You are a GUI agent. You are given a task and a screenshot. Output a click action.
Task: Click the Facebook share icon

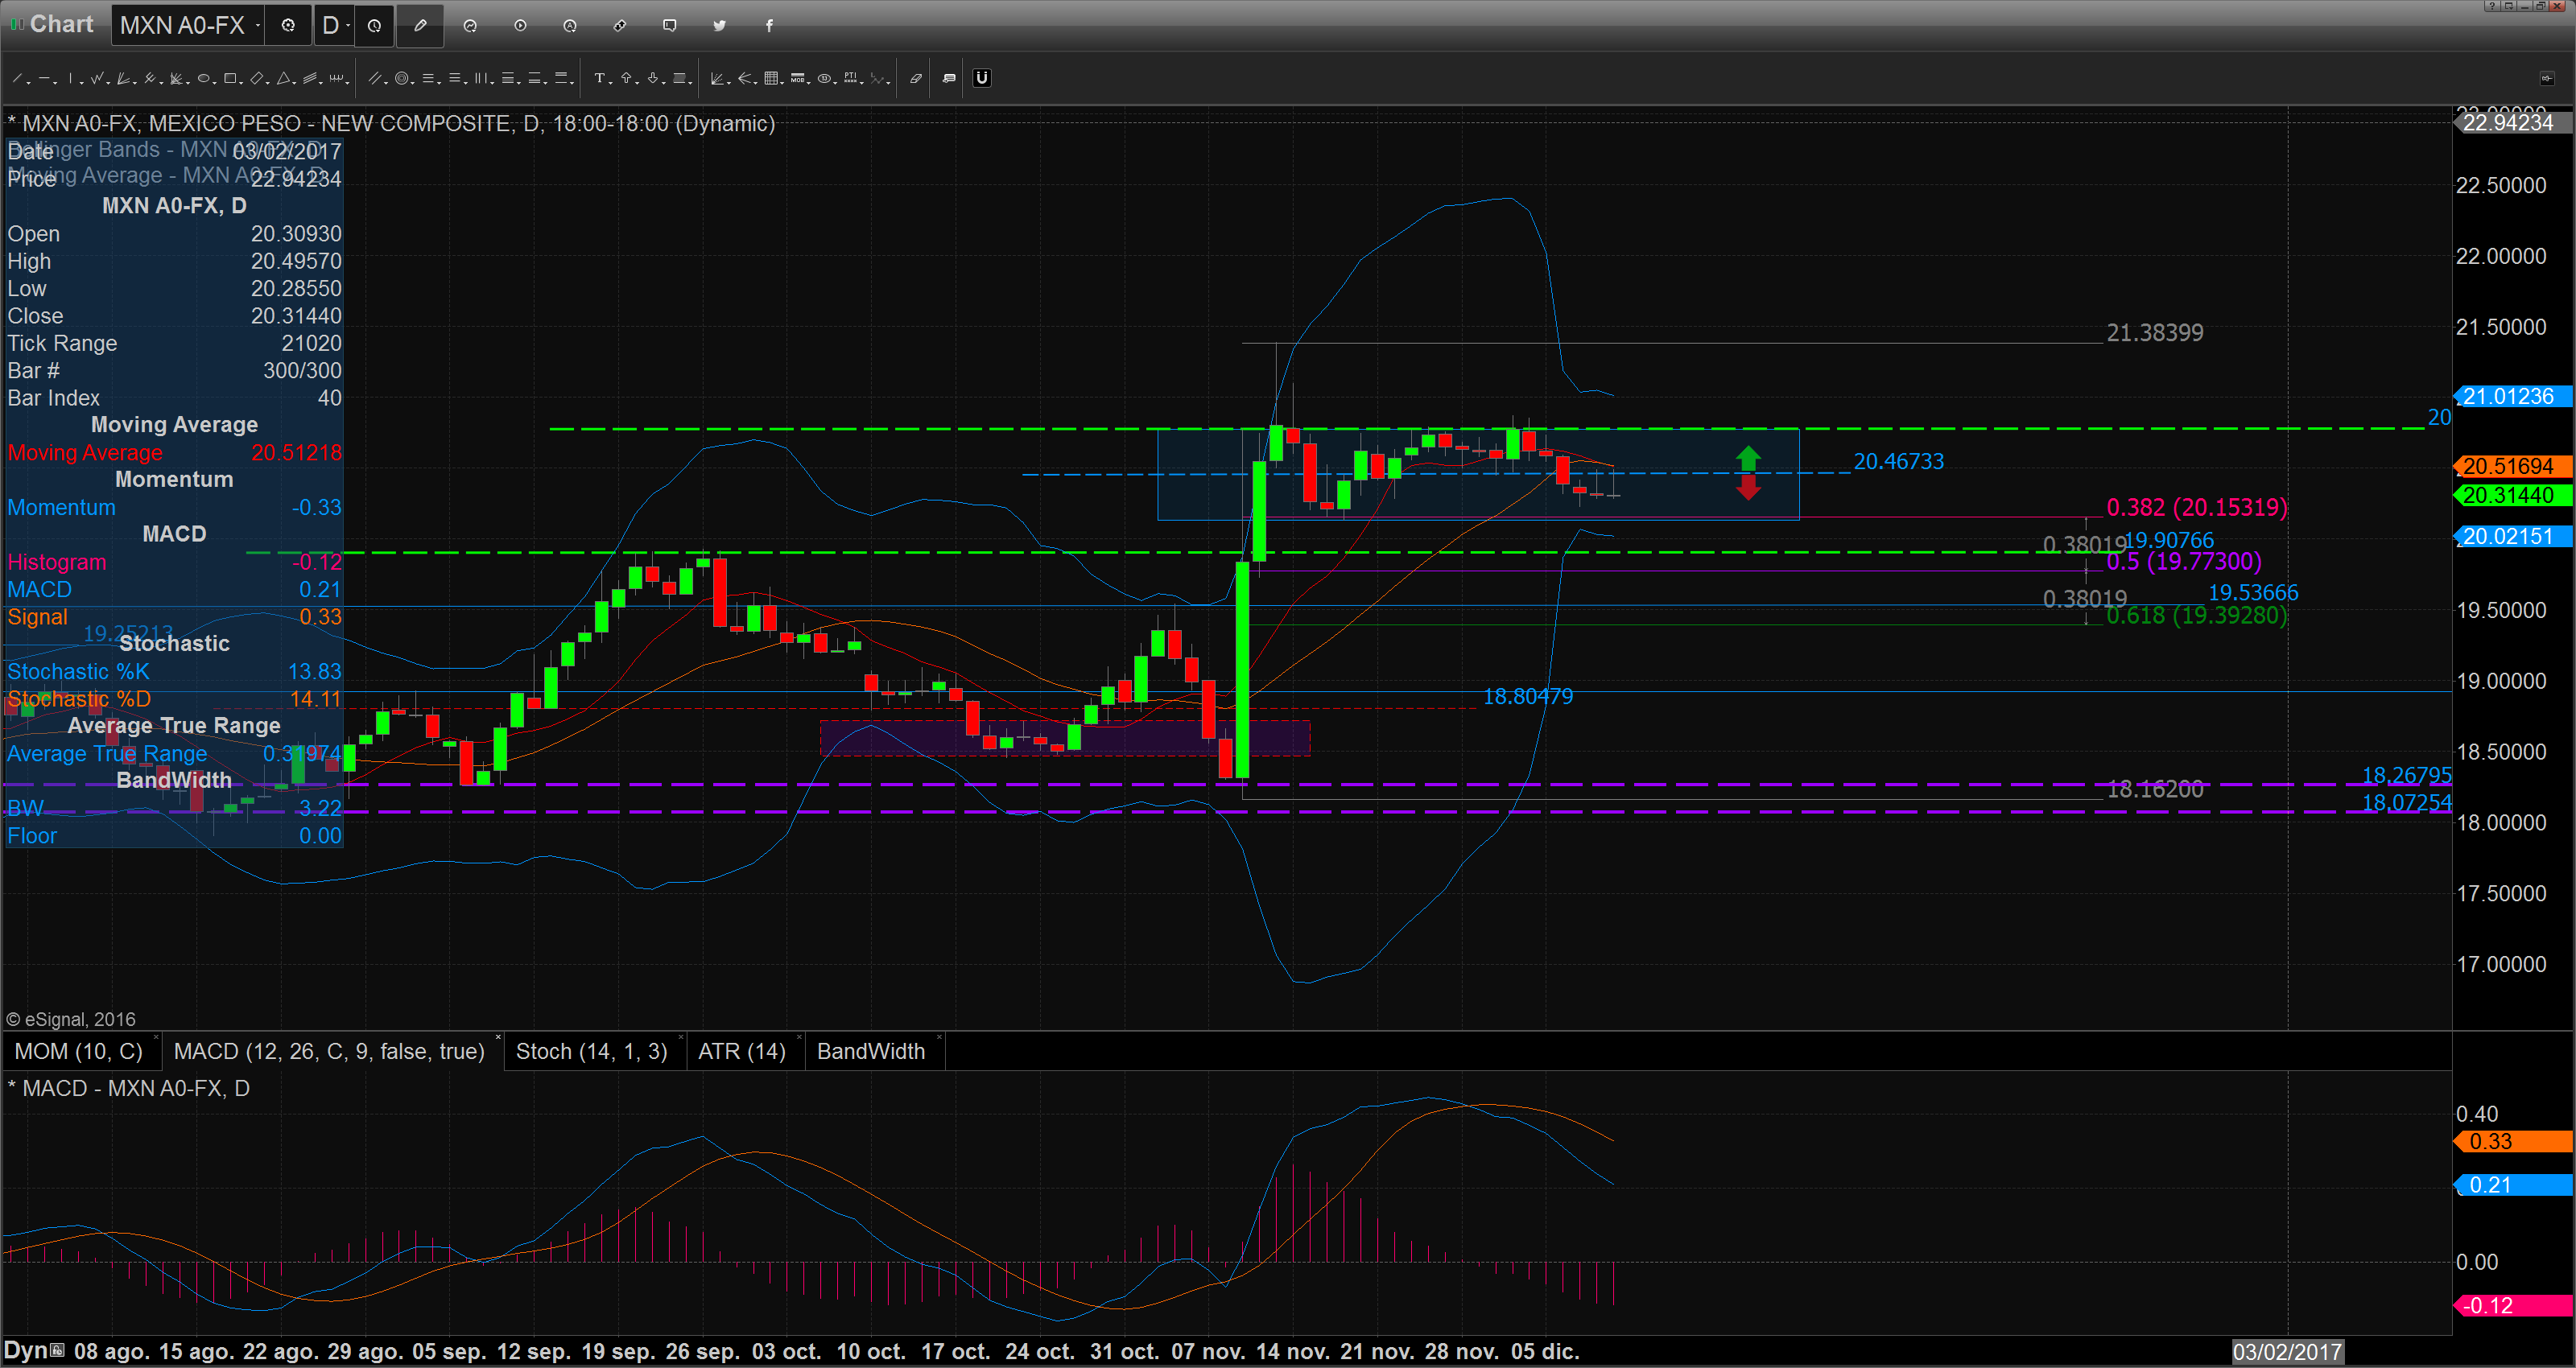point(769,25)
